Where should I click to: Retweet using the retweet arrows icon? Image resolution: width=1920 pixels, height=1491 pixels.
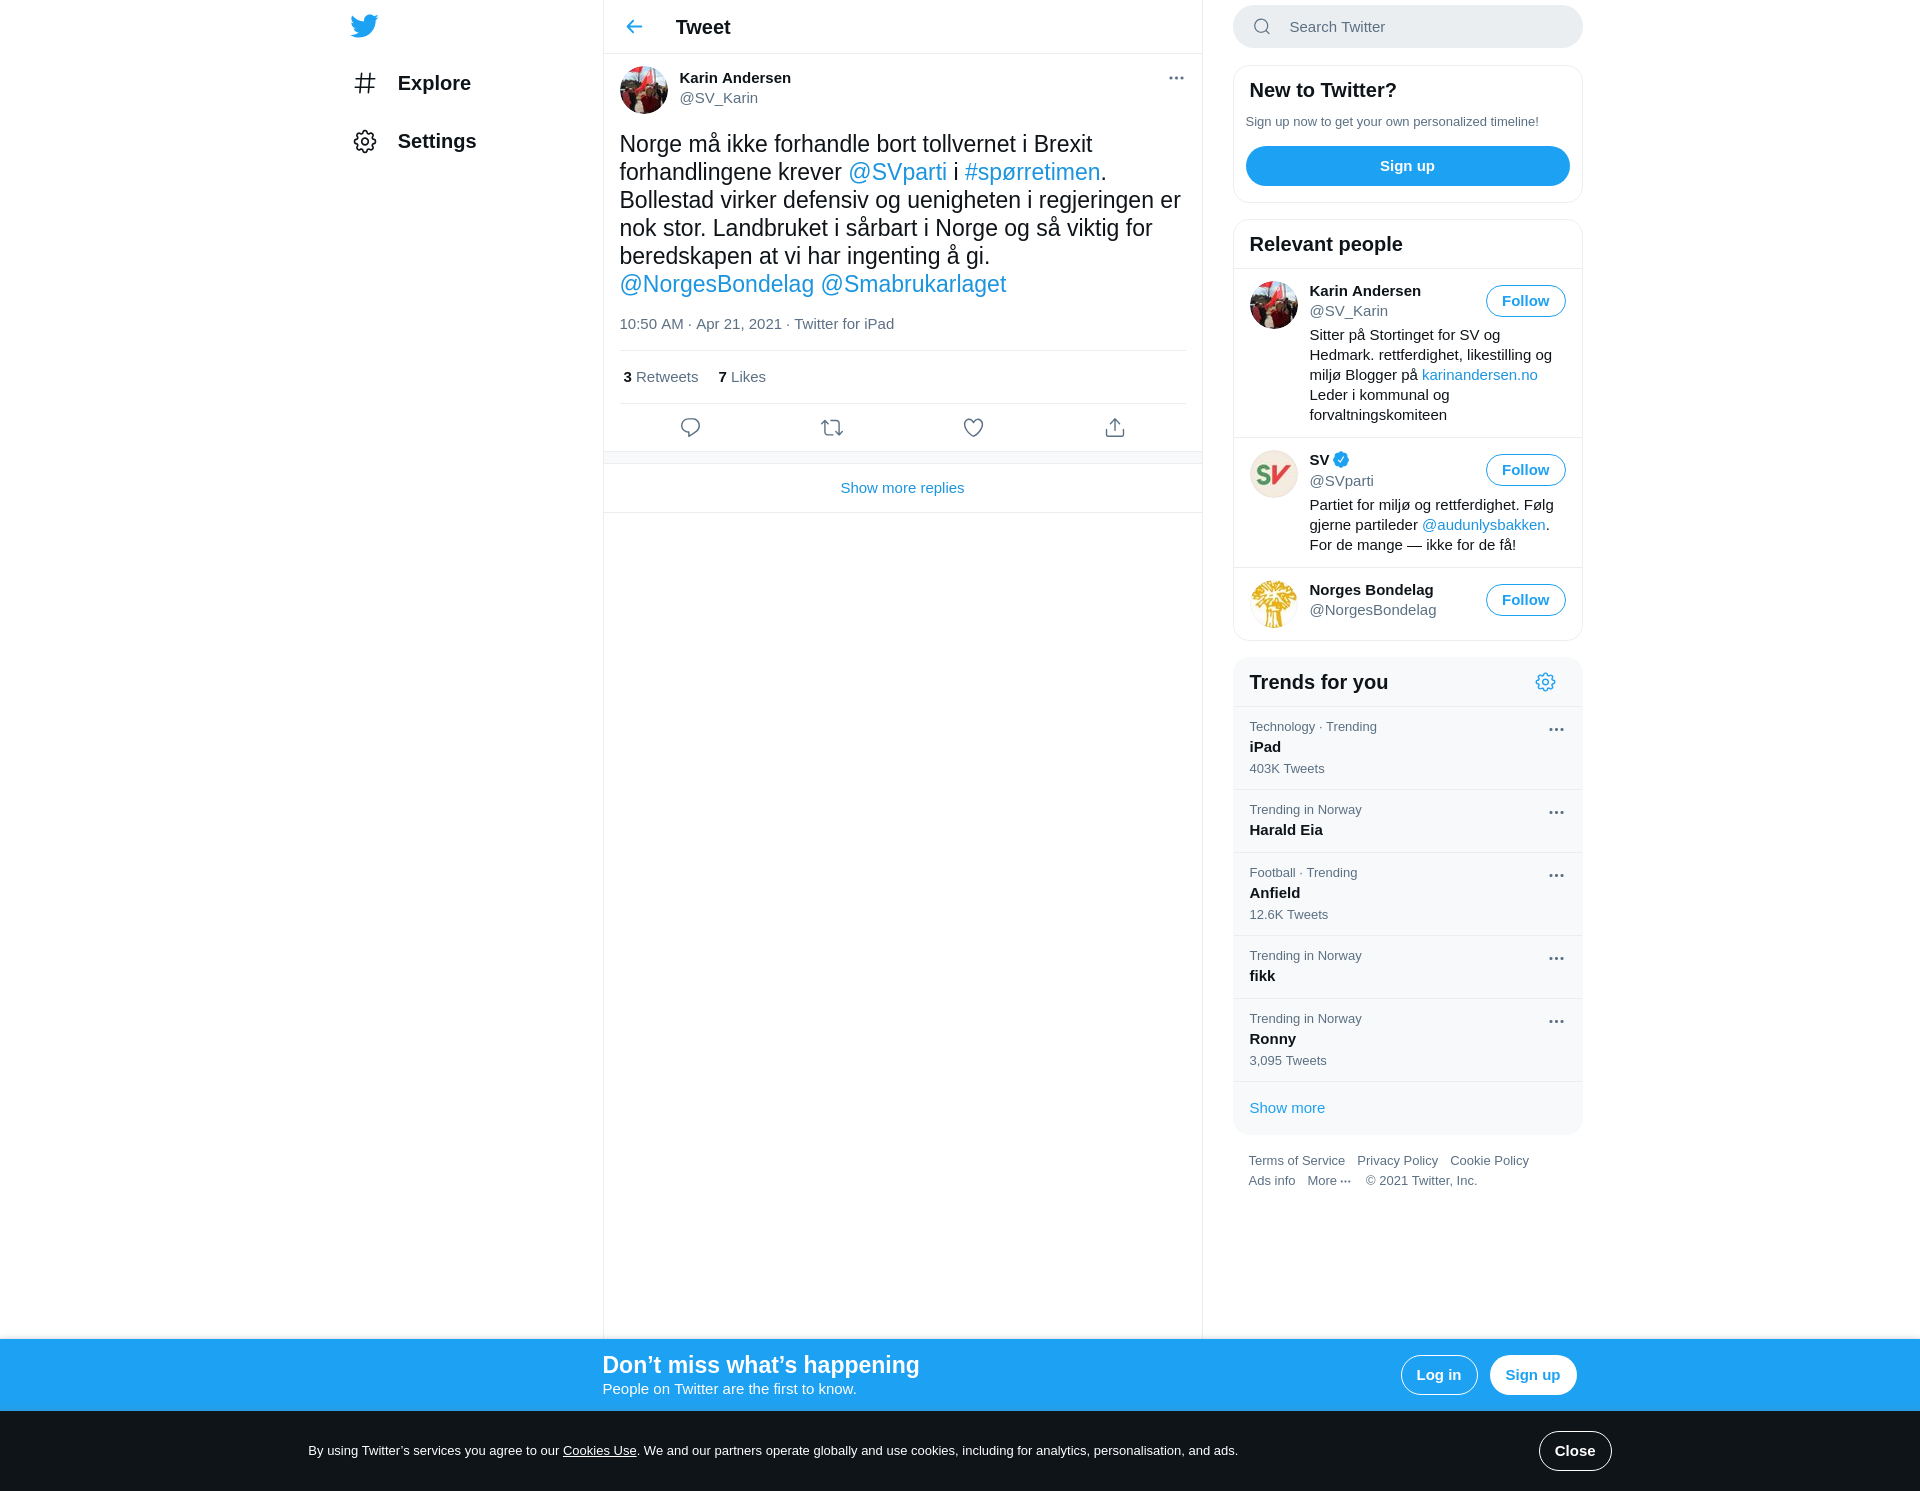click(x=832, y=428)
